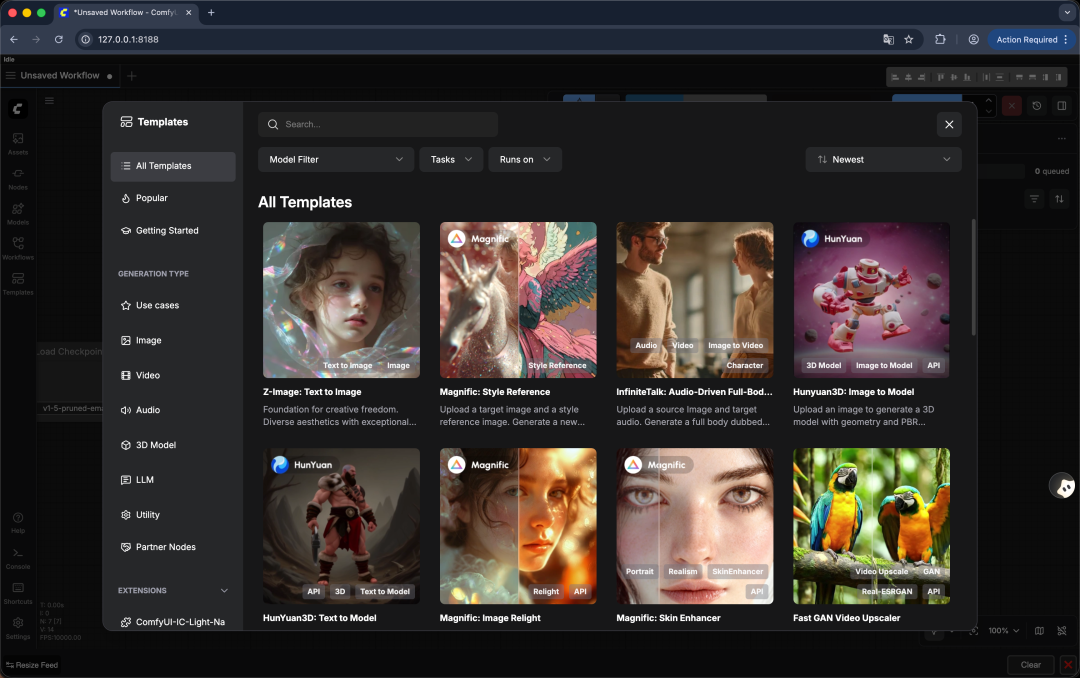Open the Nodes sidebar panel

click(x=18, y=178)
